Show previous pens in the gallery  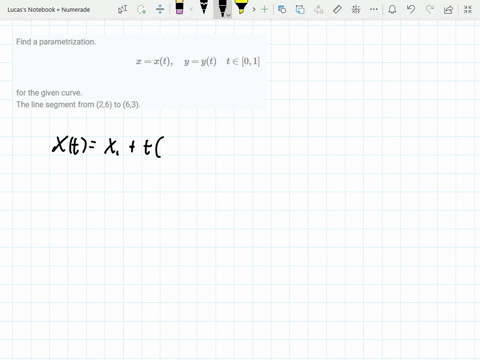[191, 9]
